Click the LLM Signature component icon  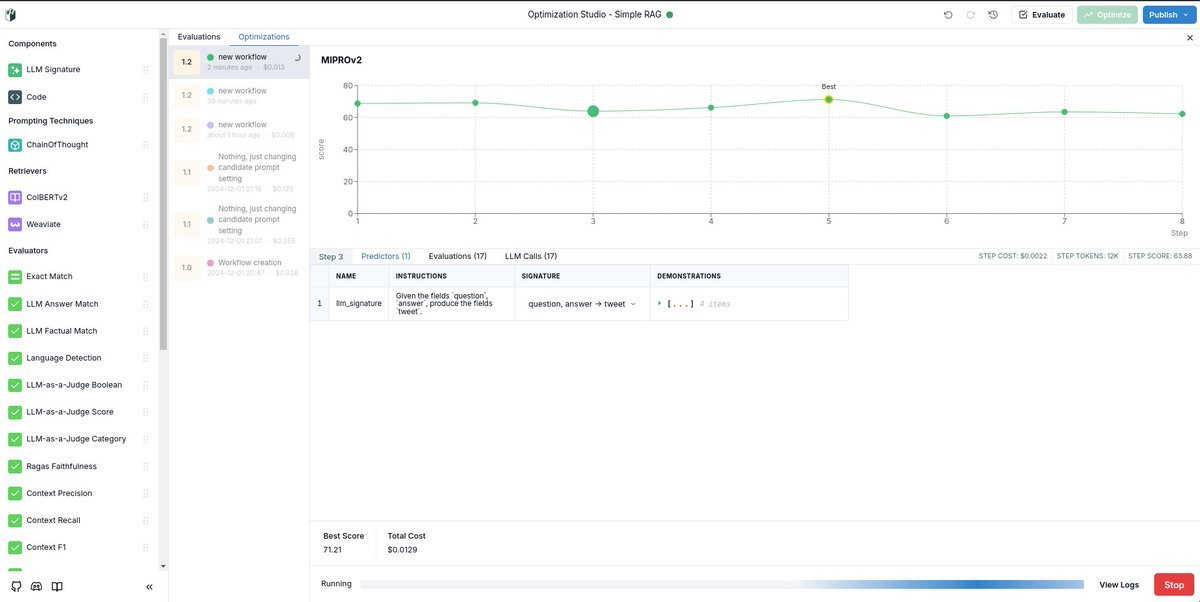click(15, 70)
